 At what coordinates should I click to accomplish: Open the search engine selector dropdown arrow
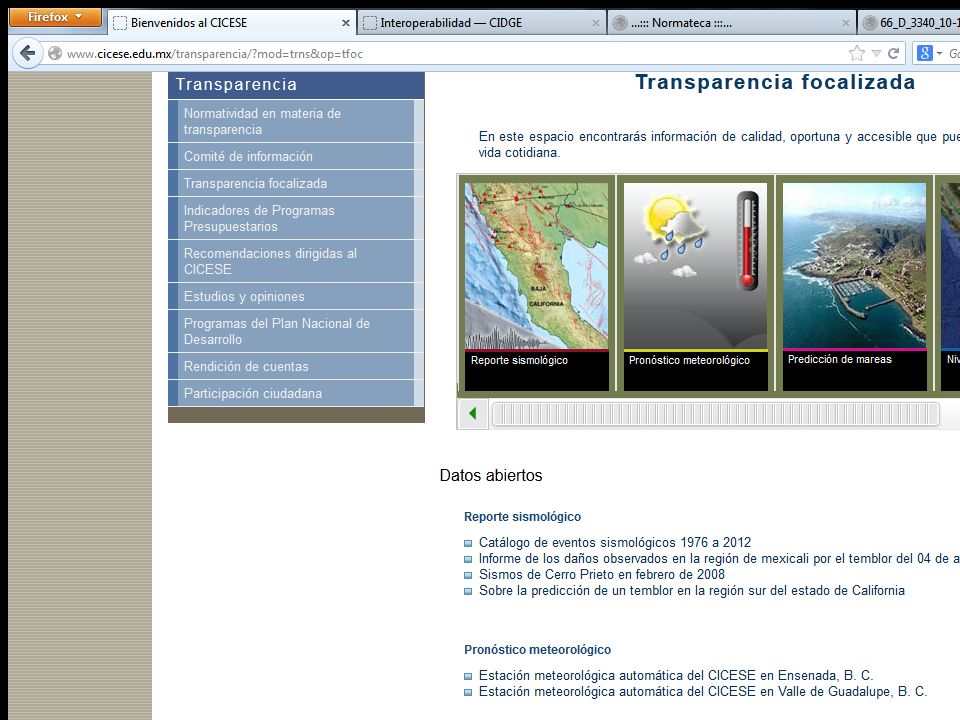pyautogui.click(x=939, y=53)
